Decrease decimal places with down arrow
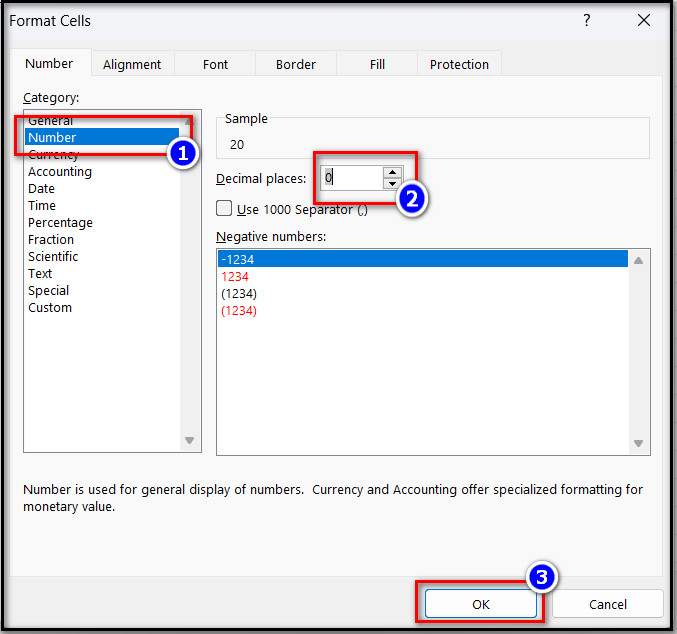This screenshot has height=634, width=677. (392, 184)
